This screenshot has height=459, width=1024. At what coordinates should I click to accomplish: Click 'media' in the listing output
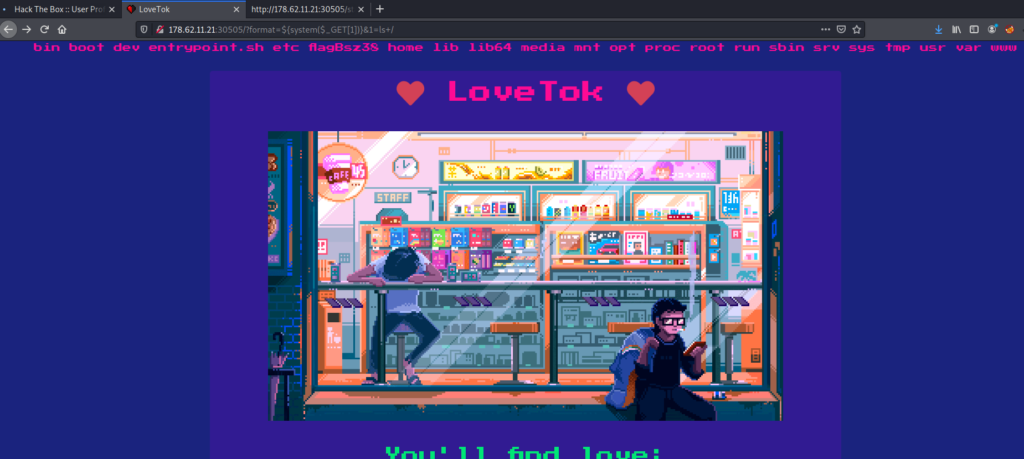point(542,48)
